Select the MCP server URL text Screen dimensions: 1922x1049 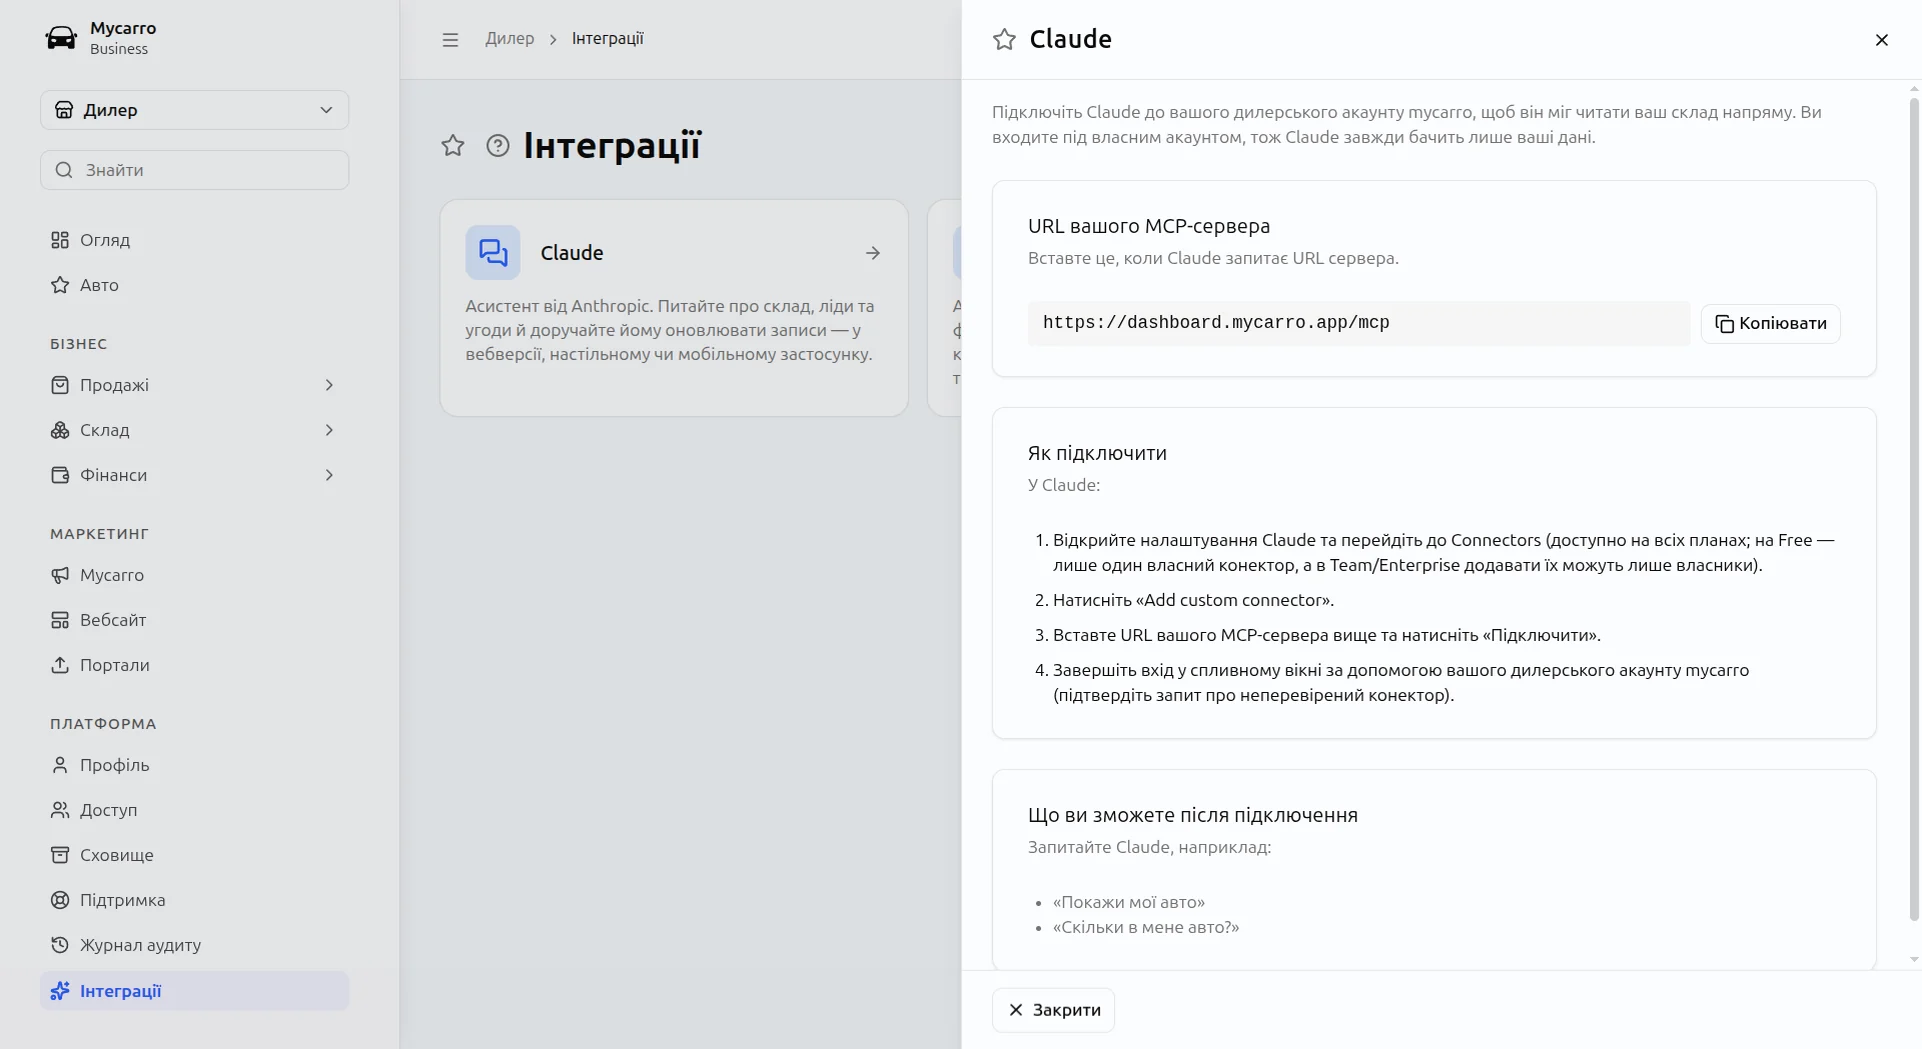click(1216, 323)
